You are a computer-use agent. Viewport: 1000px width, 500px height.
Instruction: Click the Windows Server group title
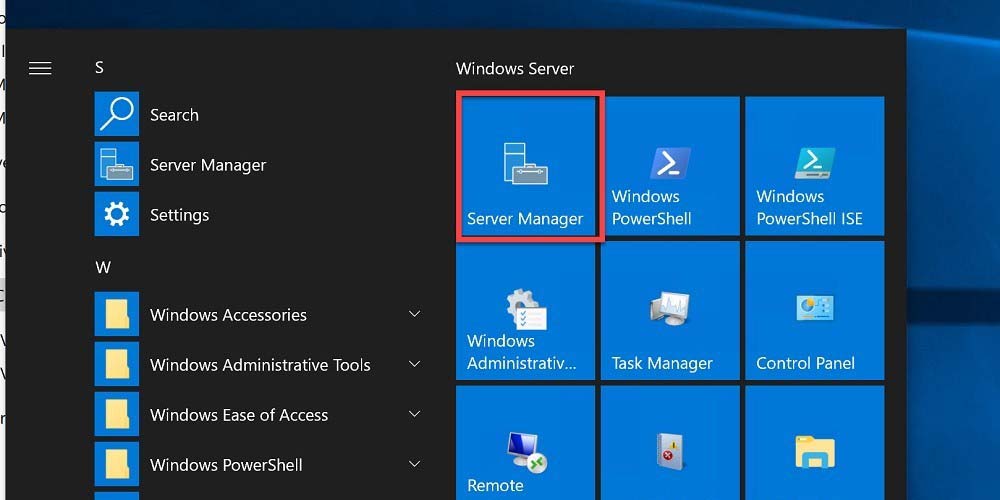(515, 69)
